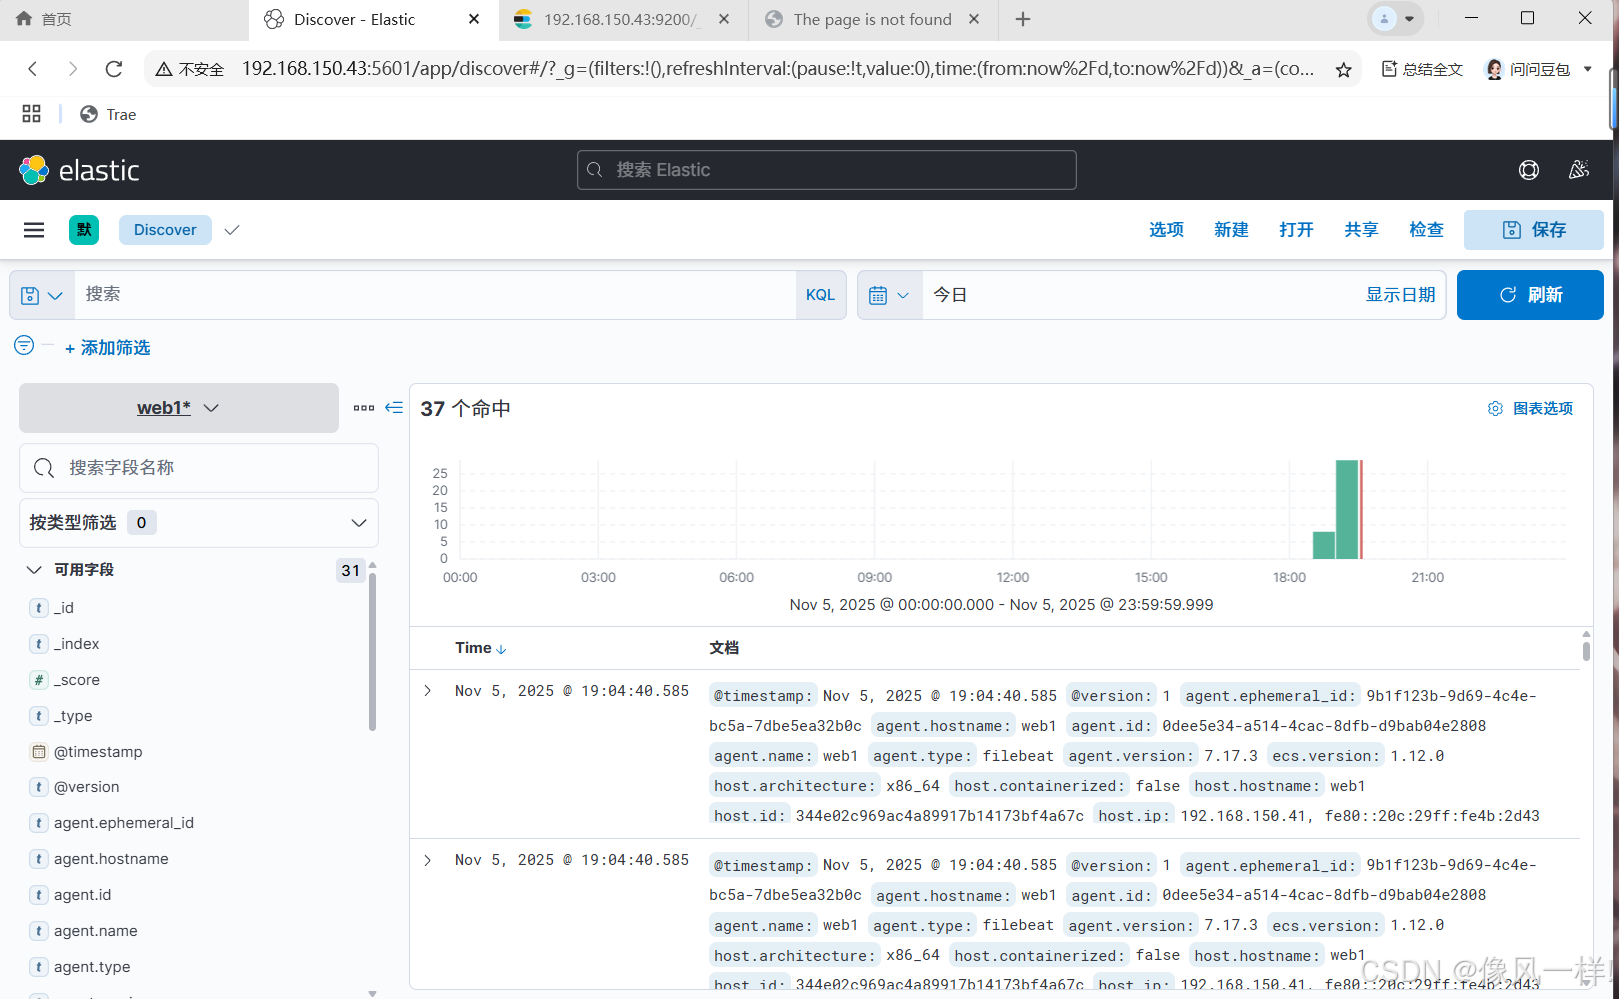The image size is (1619, 999).
Task: Open the chevron next to Discover
Action: click(232, 230)
